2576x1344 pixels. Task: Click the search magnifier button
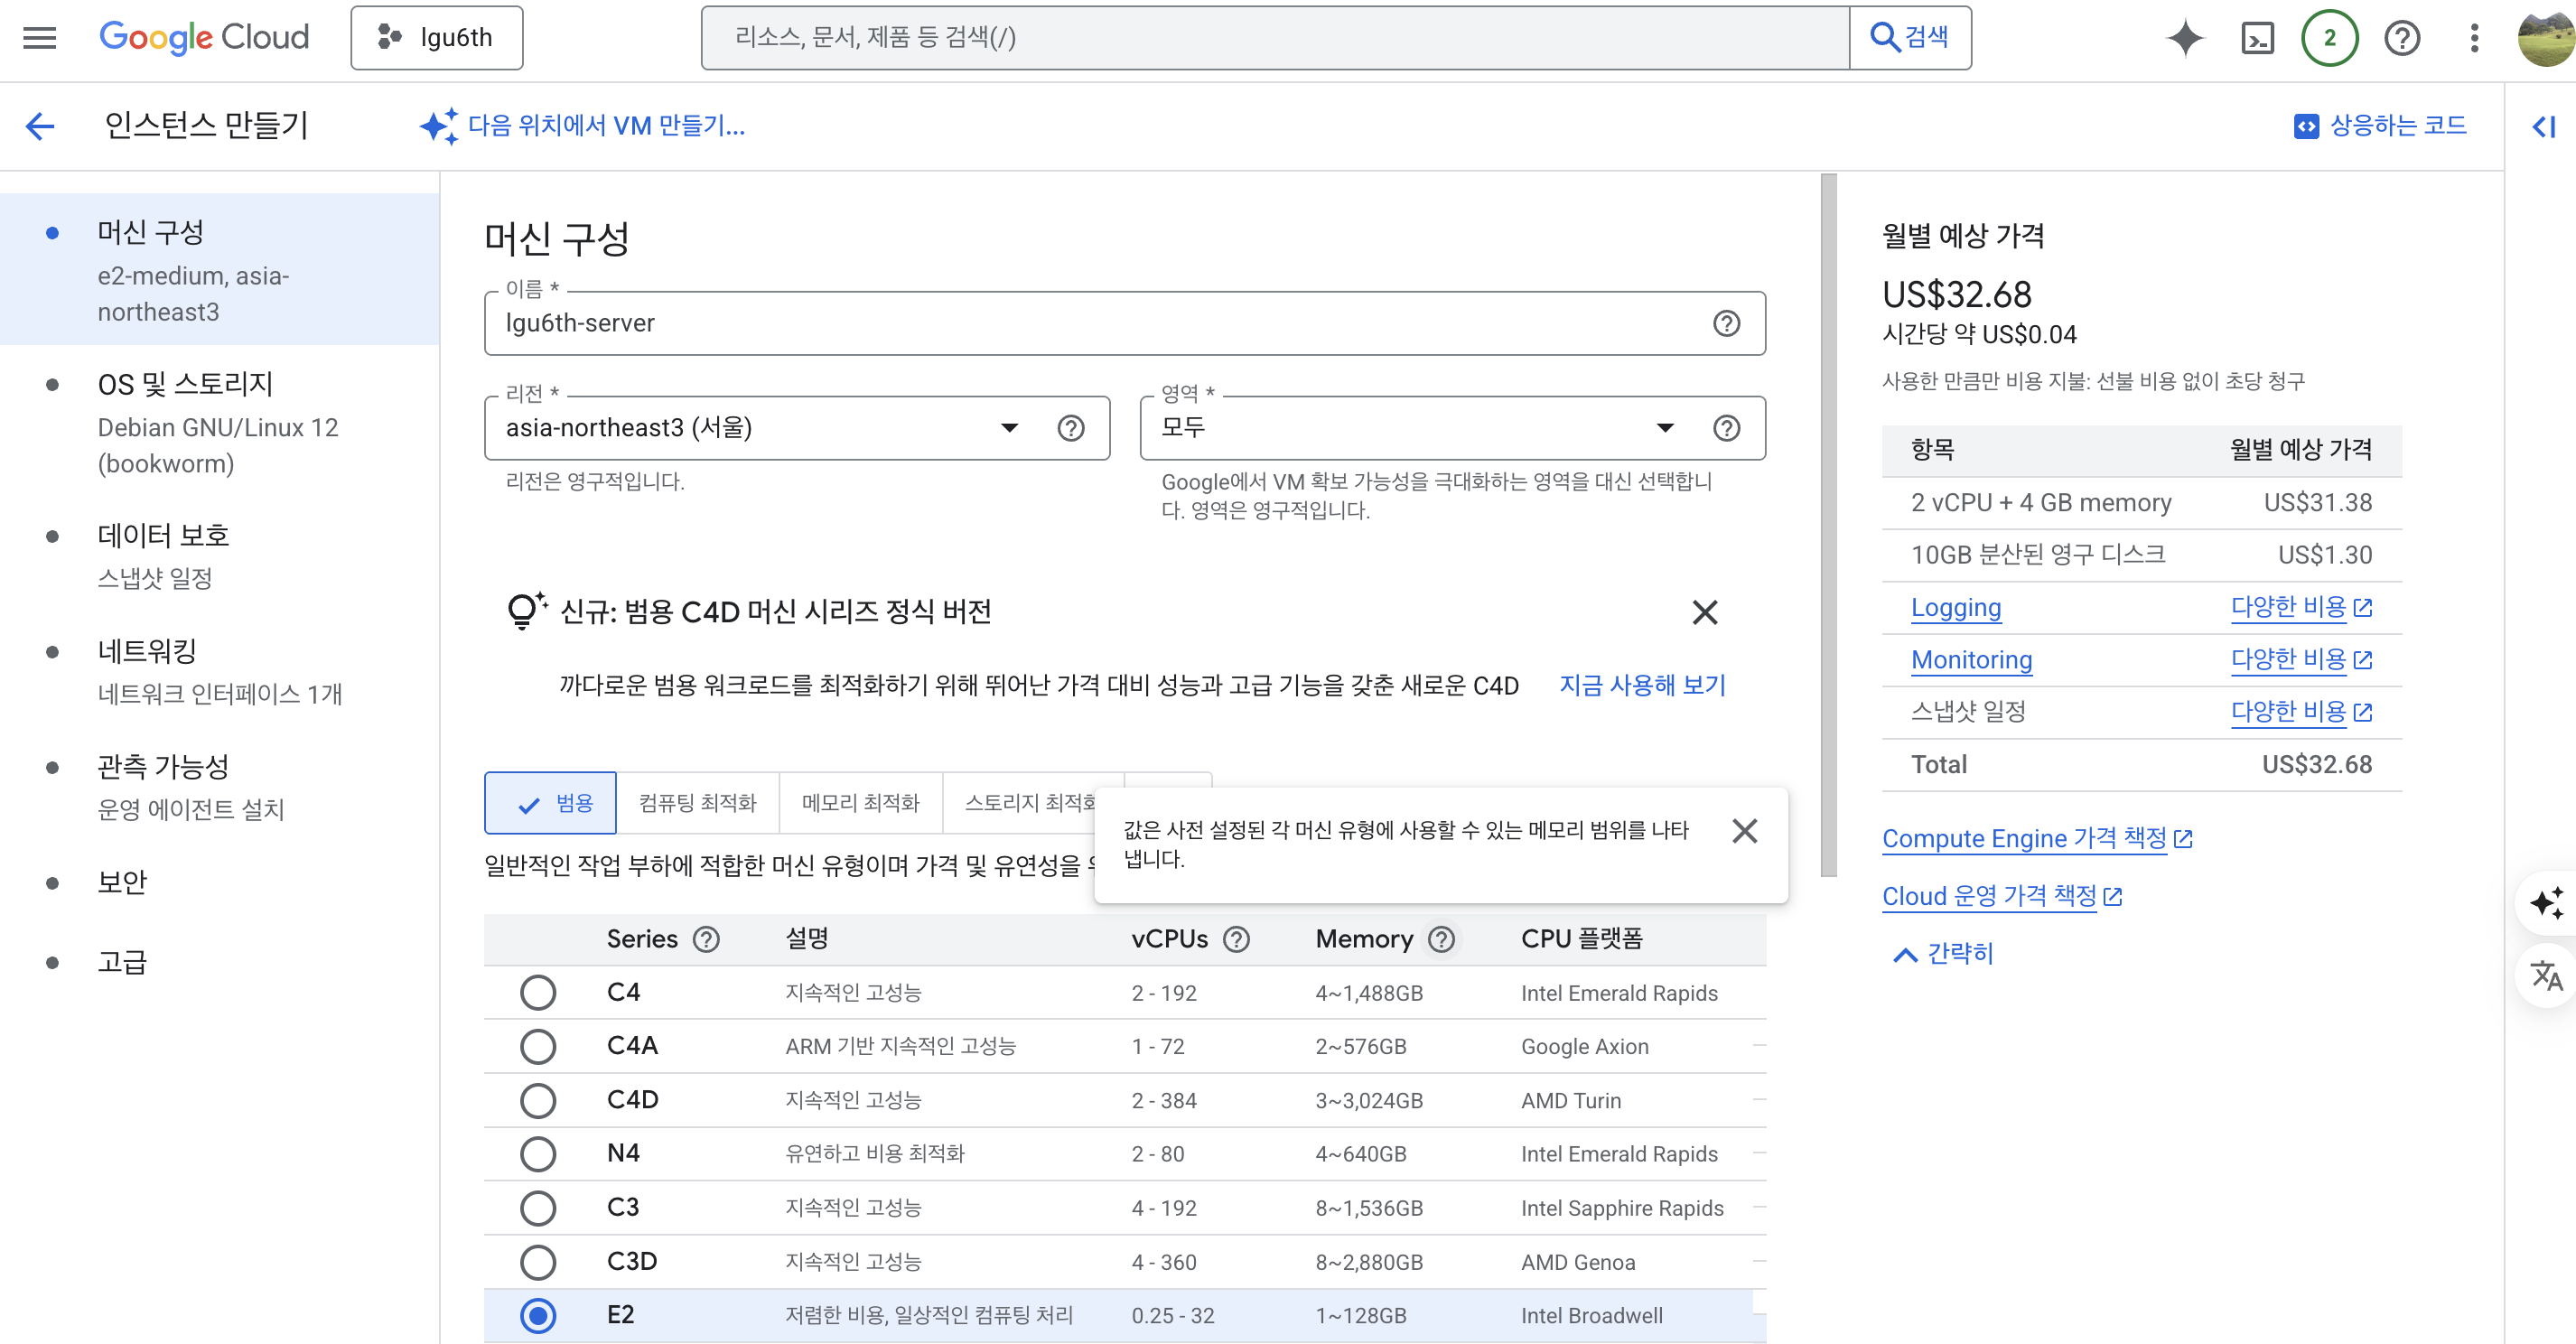point(1910,38)
